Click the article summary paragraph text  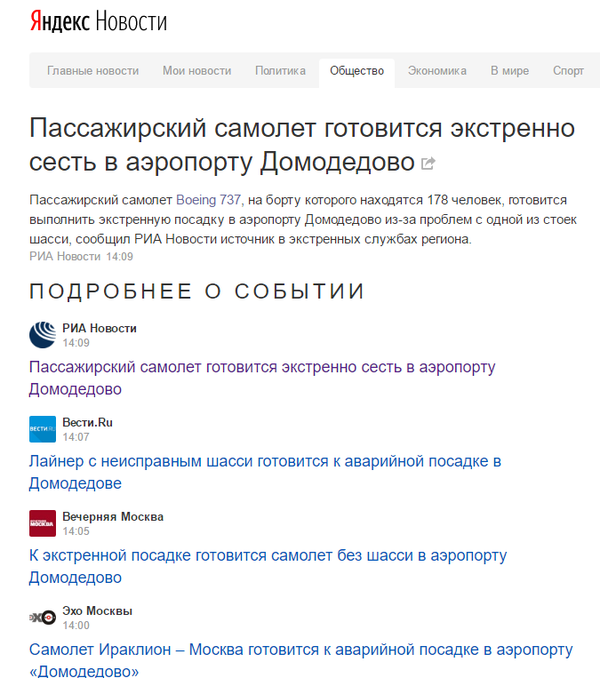click(303, 220)
